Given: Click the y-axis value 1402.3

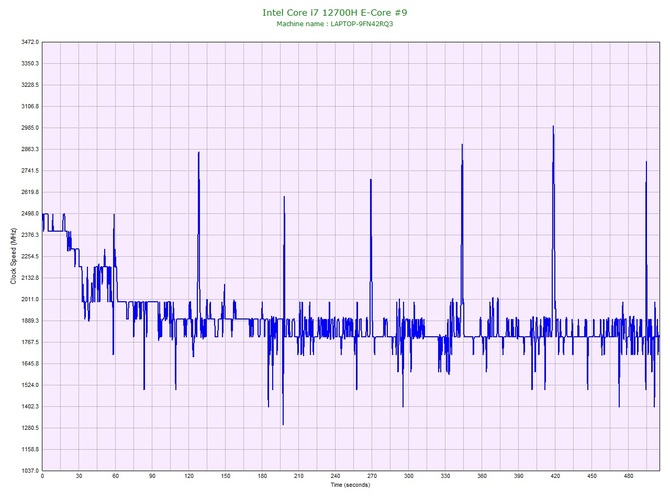Looking at the screenshot, I should (x=30, y=407).
